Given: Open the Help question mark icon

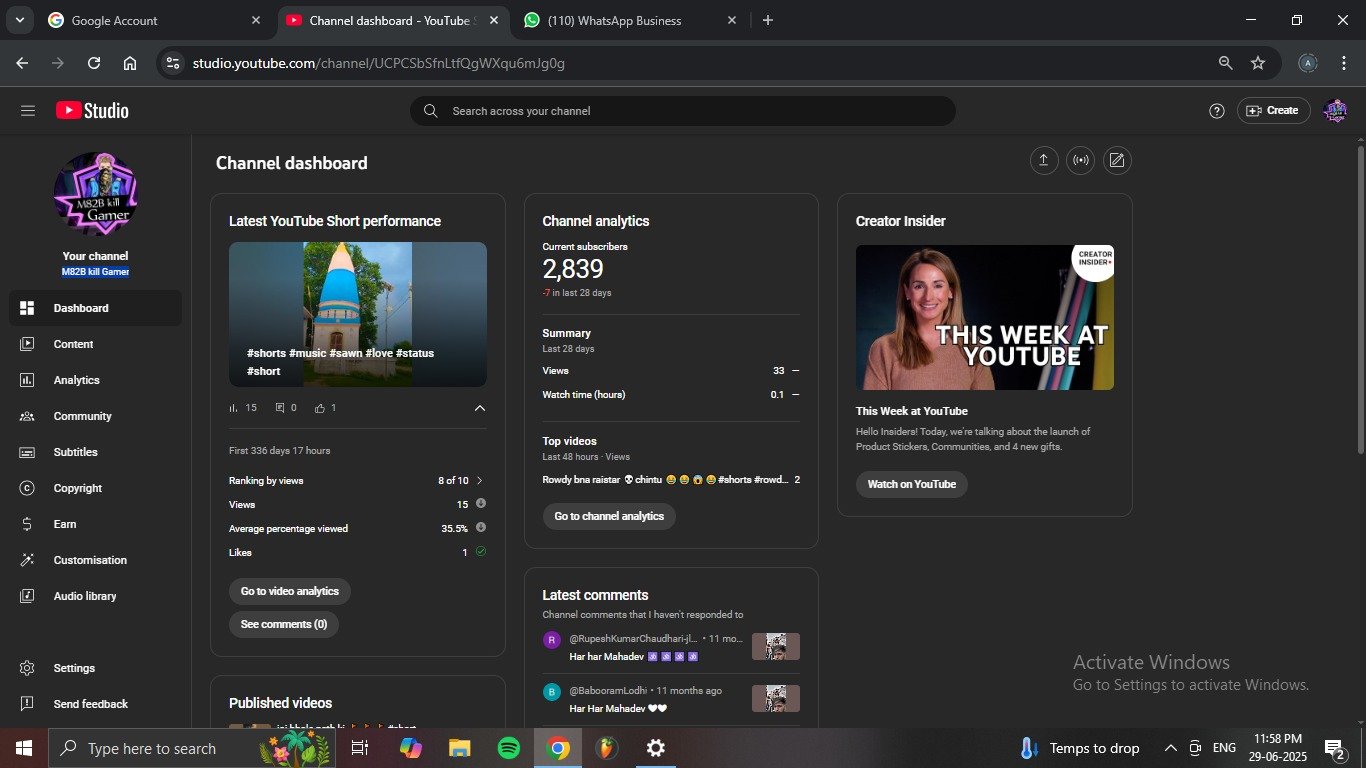Looking at the screenshot, I should (1217, 111).
